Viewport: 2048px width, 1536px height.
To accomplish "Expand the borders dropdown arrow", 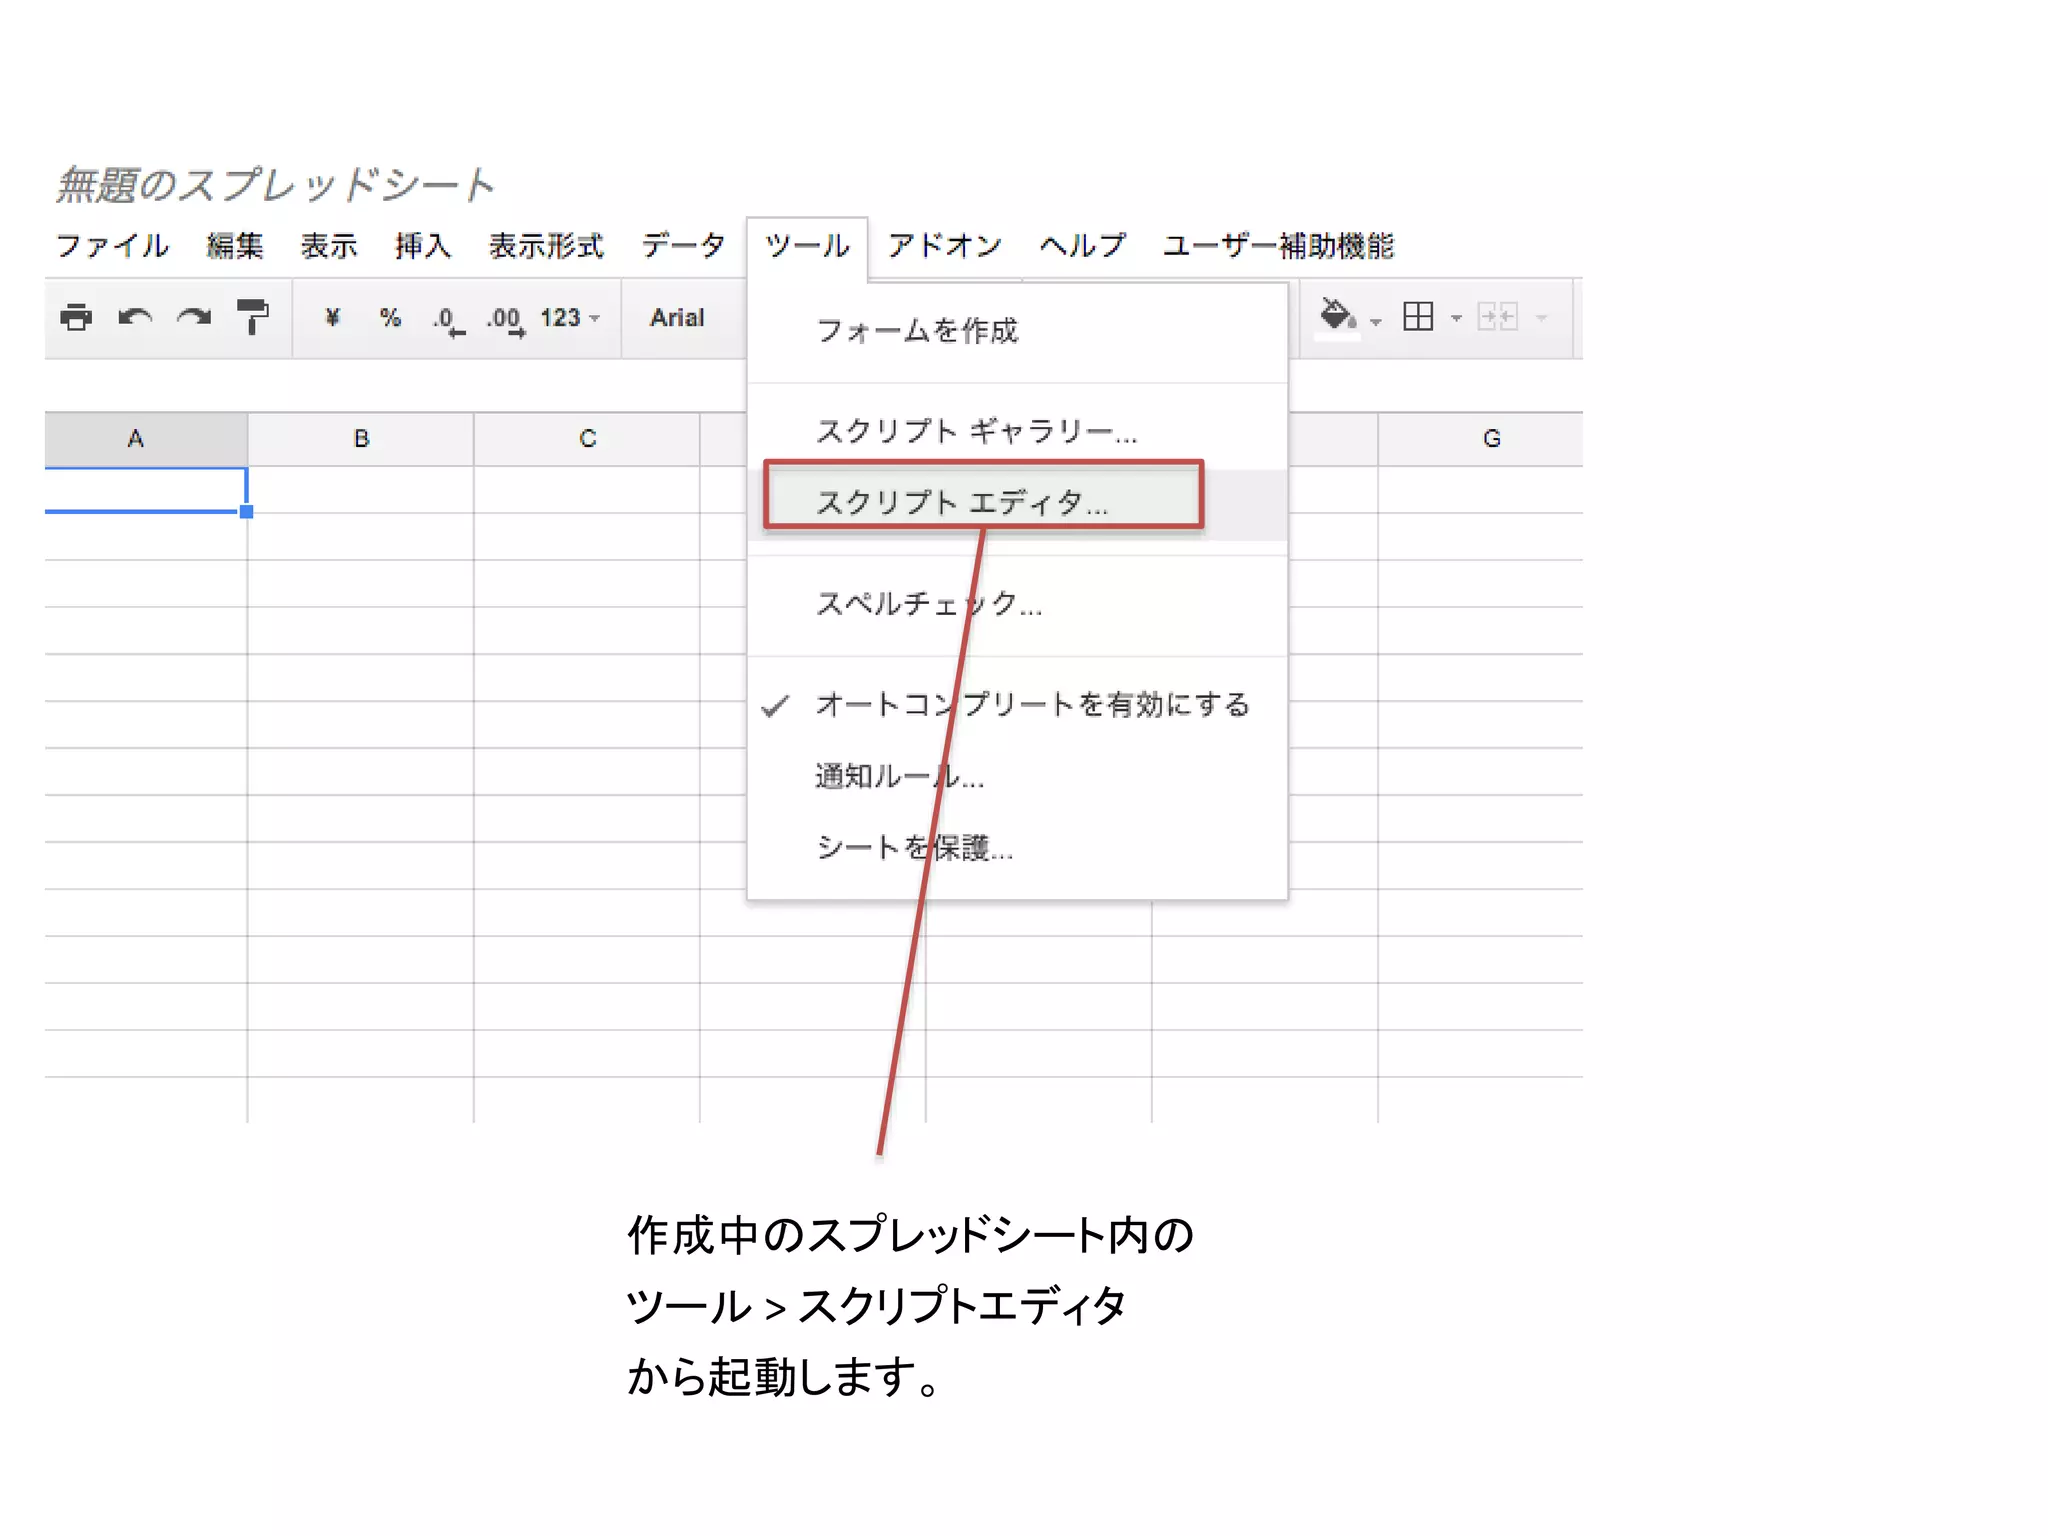I will point(1456,319).
